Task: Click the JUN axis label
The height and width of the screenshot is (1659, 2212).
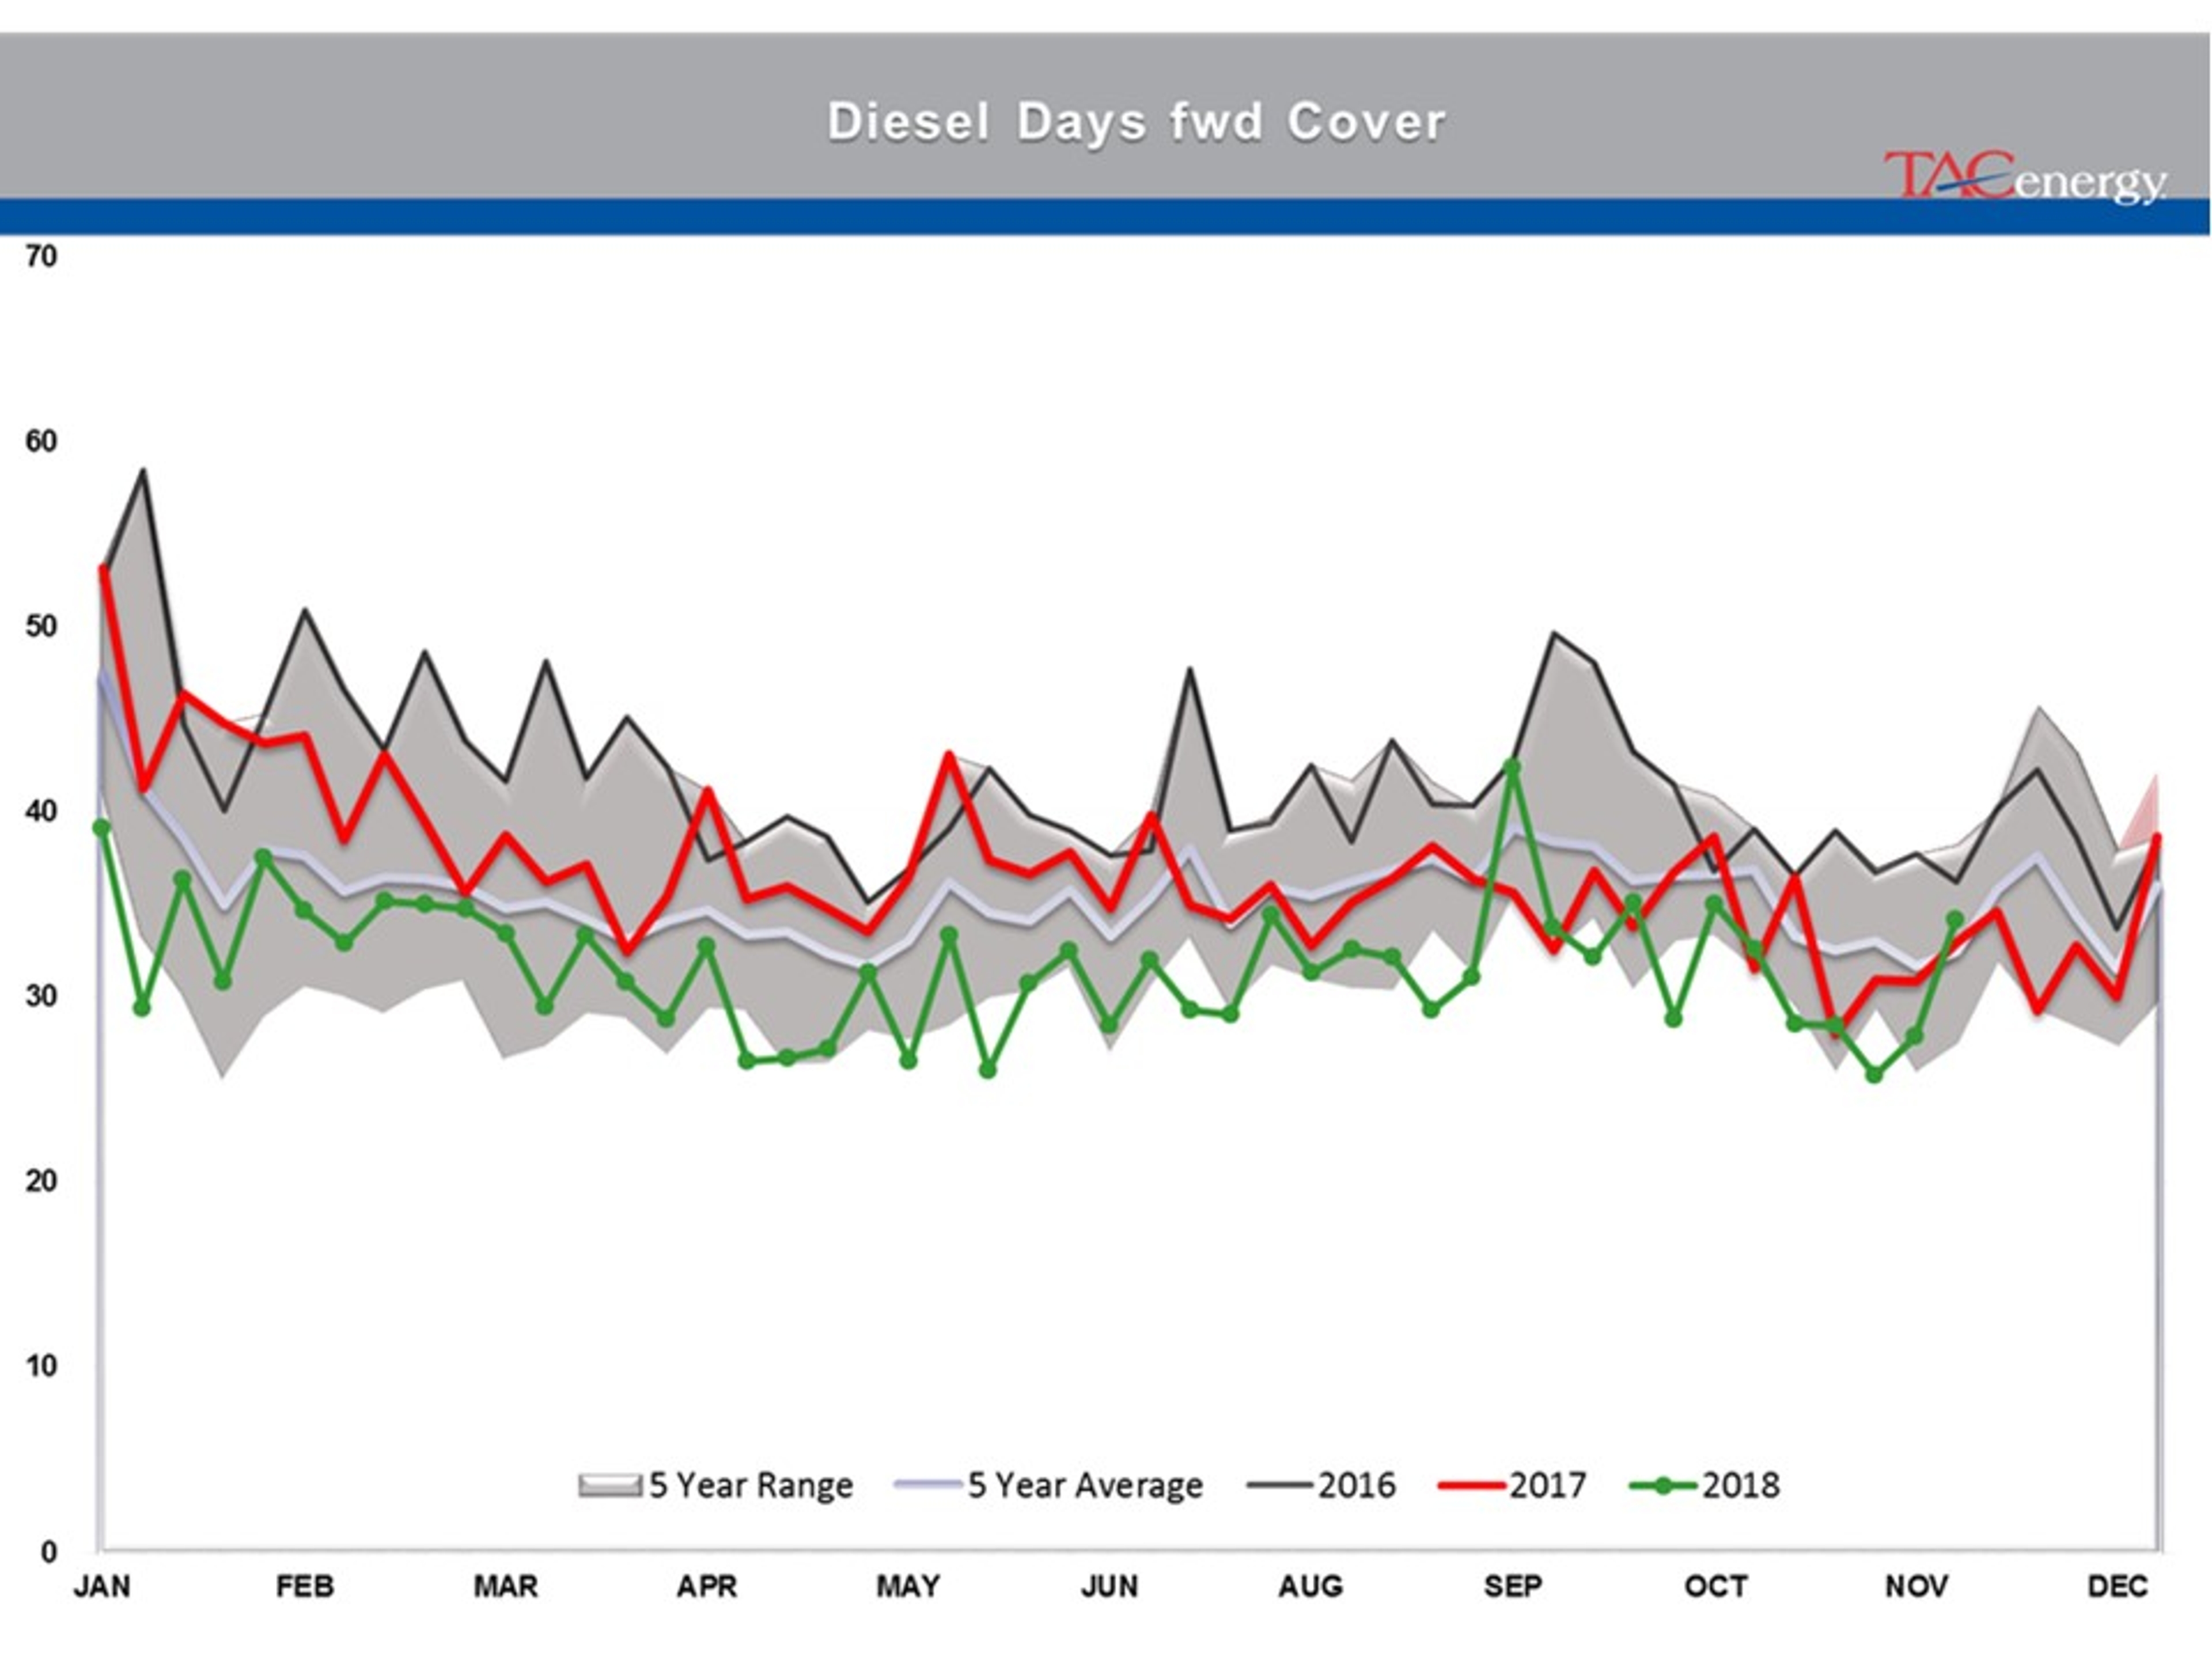Action: tap(1110, 1586)
